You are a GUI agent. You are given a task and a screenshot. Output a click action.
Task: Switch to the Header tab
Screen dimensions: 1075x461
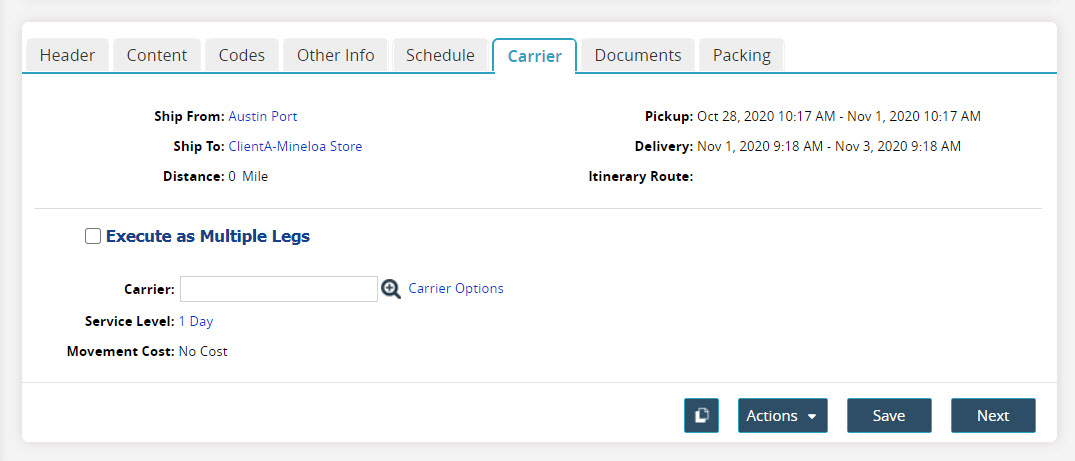pos(67,55)
